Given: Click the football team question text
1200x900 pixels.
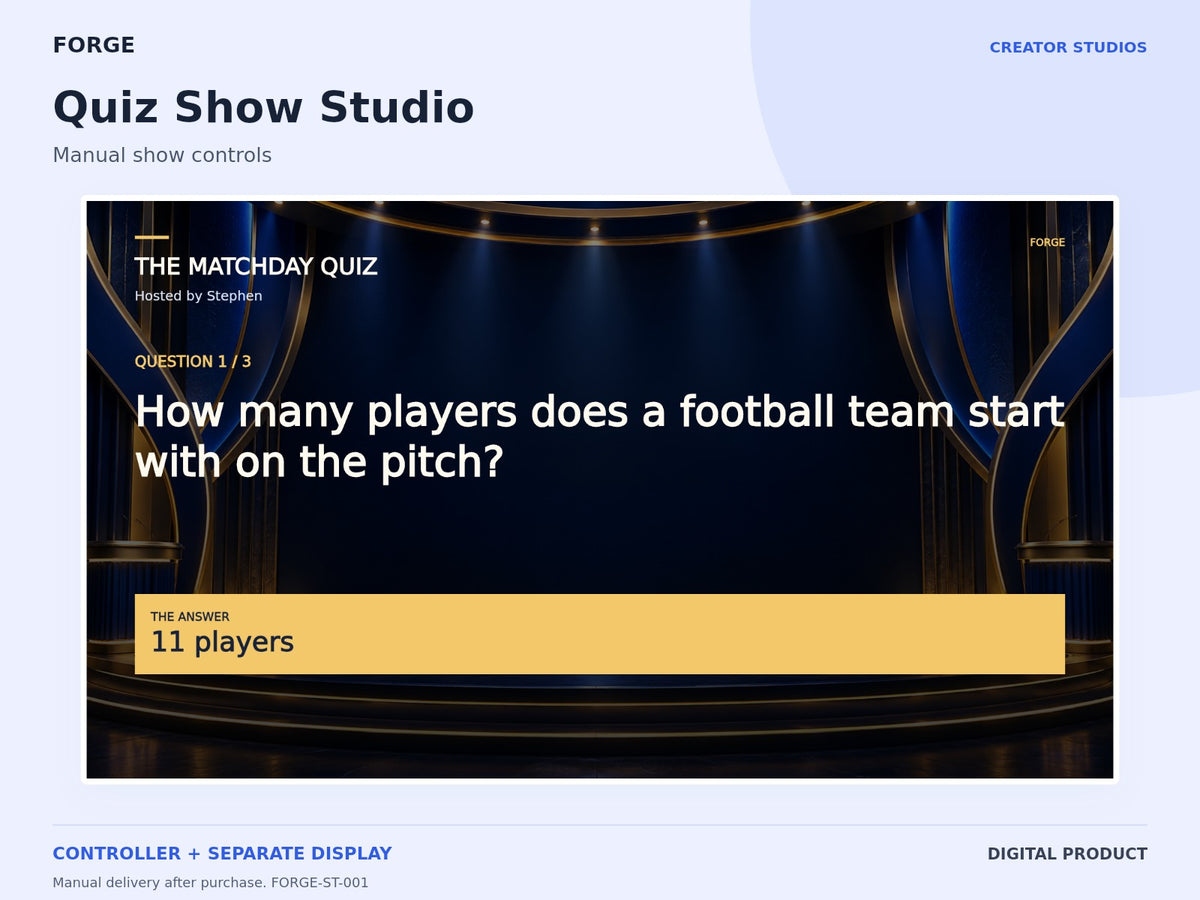Looking at the screenshot, I should pos(600,437).
